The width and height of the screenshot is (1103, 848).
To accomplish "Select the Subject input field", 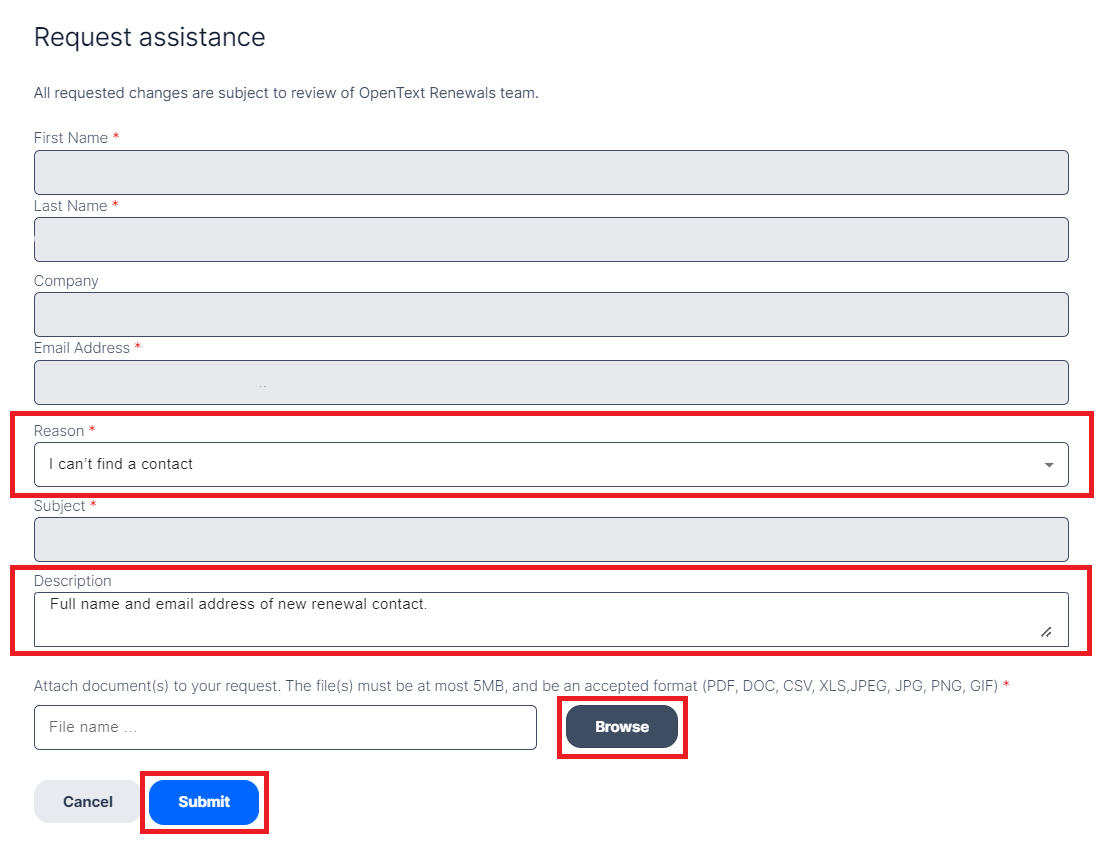I will tap(551, 539).
